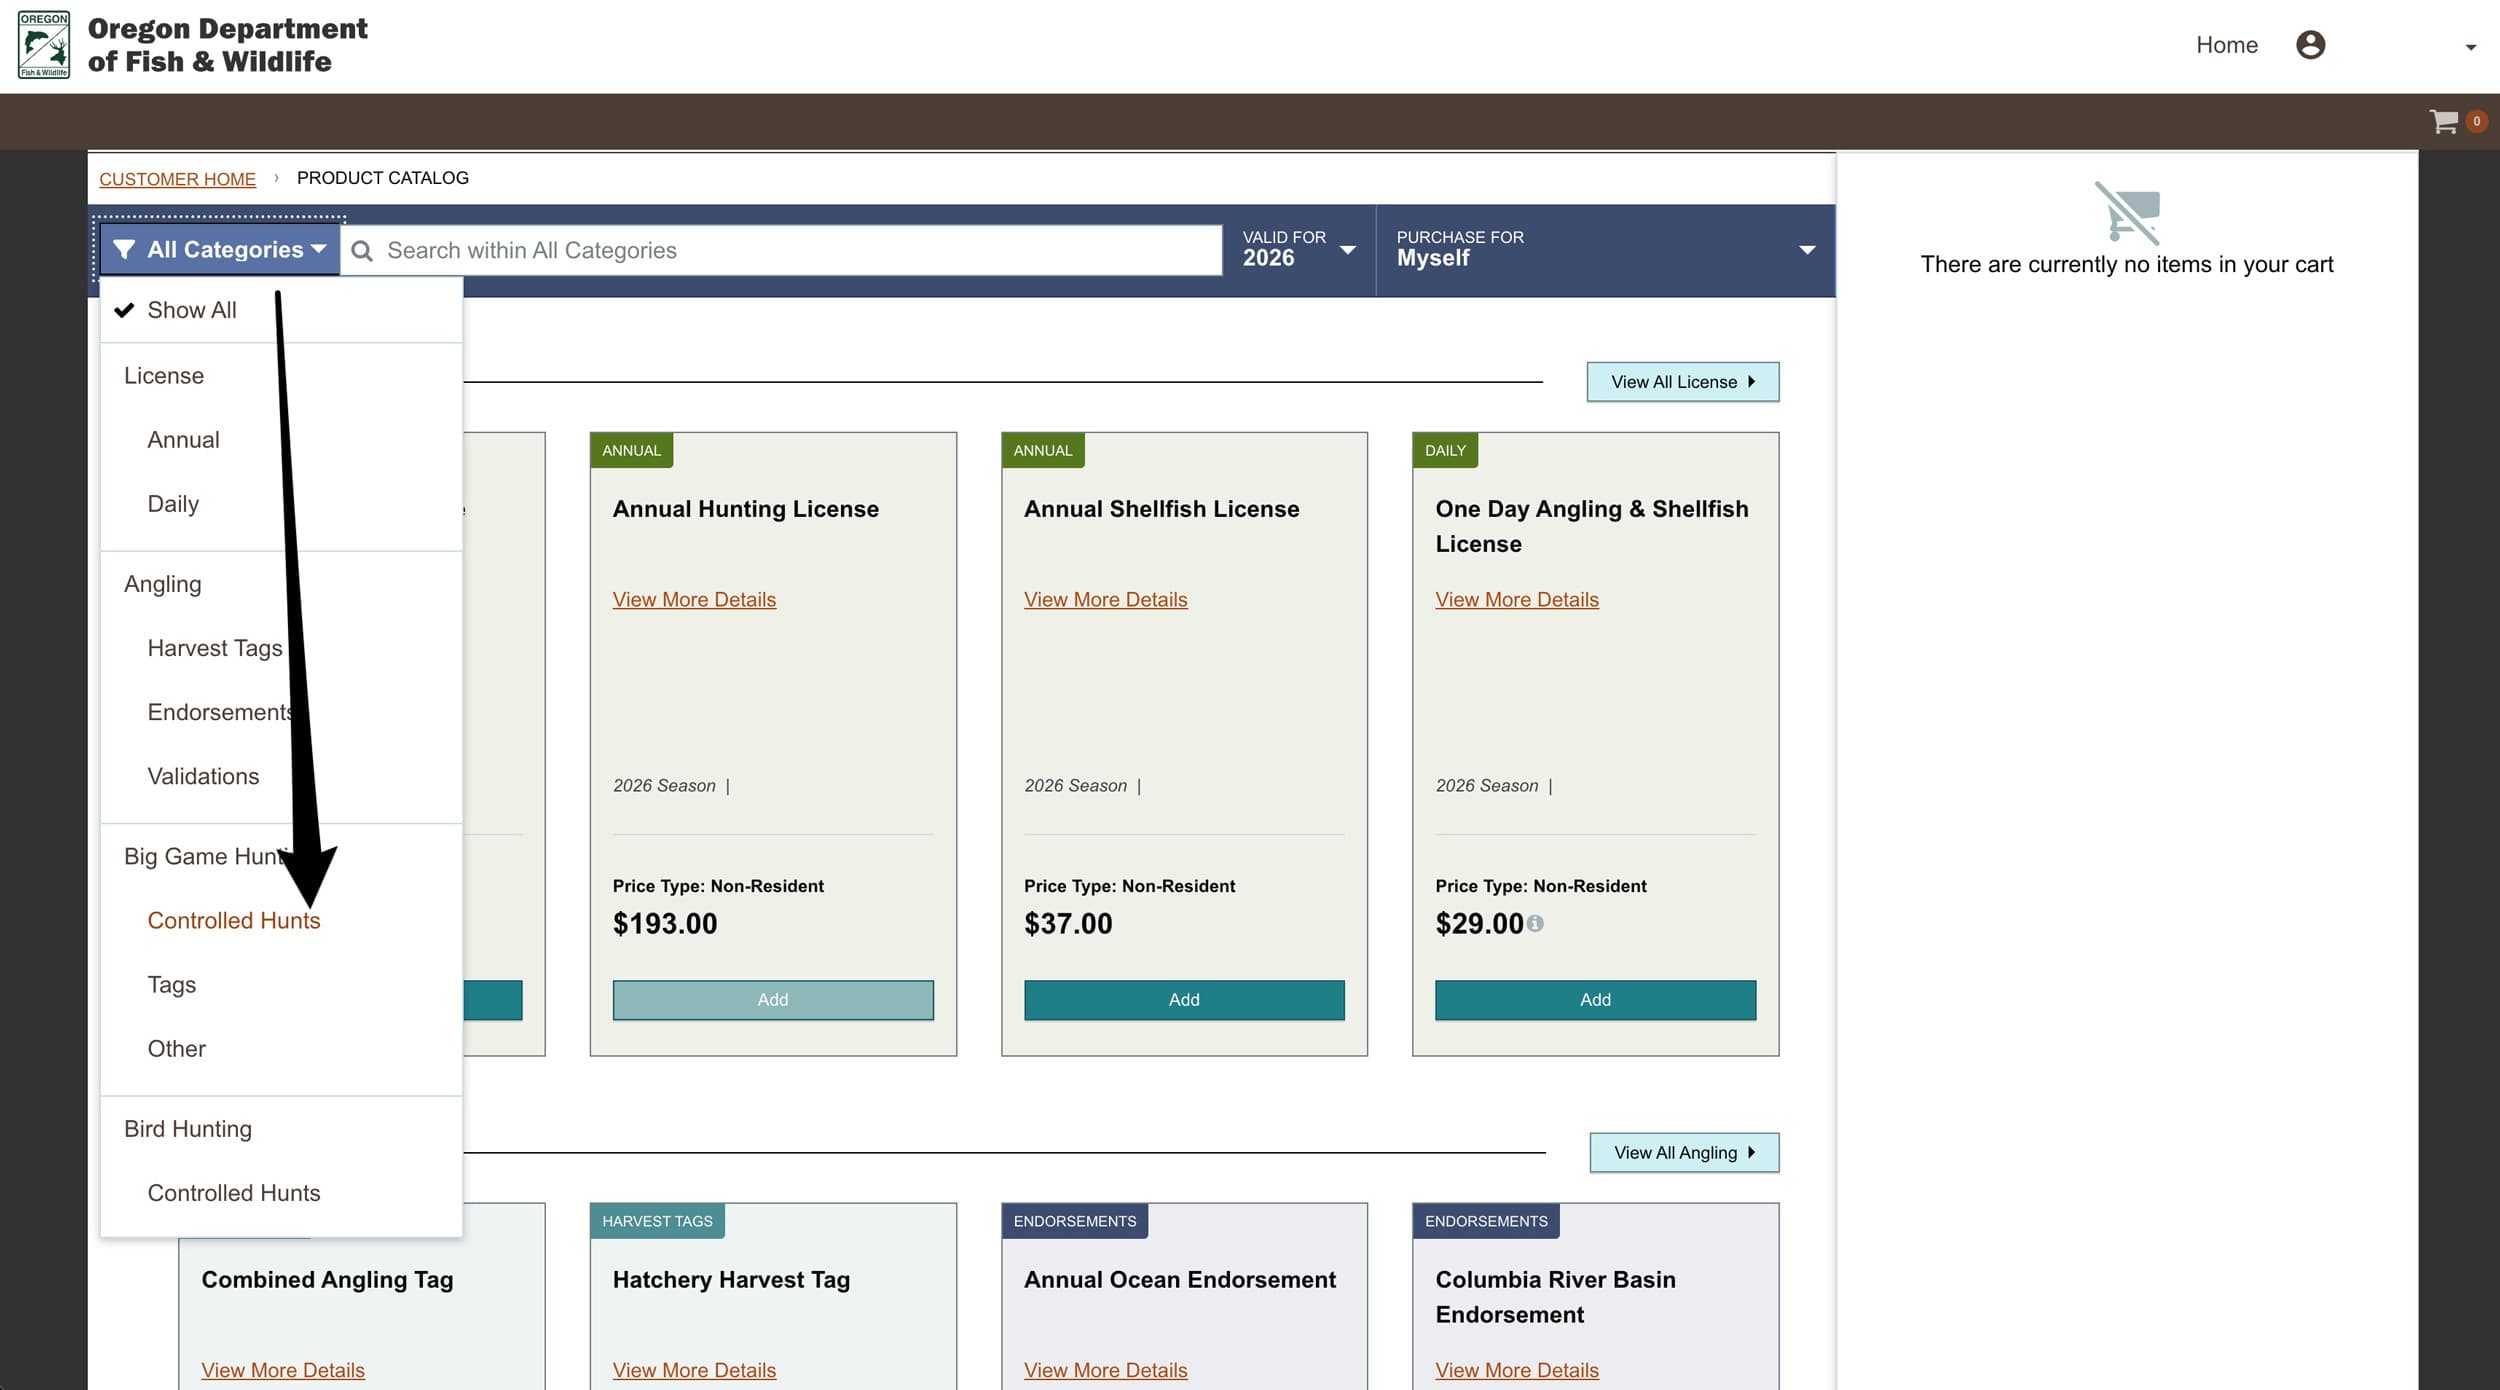Image resolution: width=2500 pixels, height=1390 pixels.
Task: Select the Bird Hunting category heading
Action: 188,1129
